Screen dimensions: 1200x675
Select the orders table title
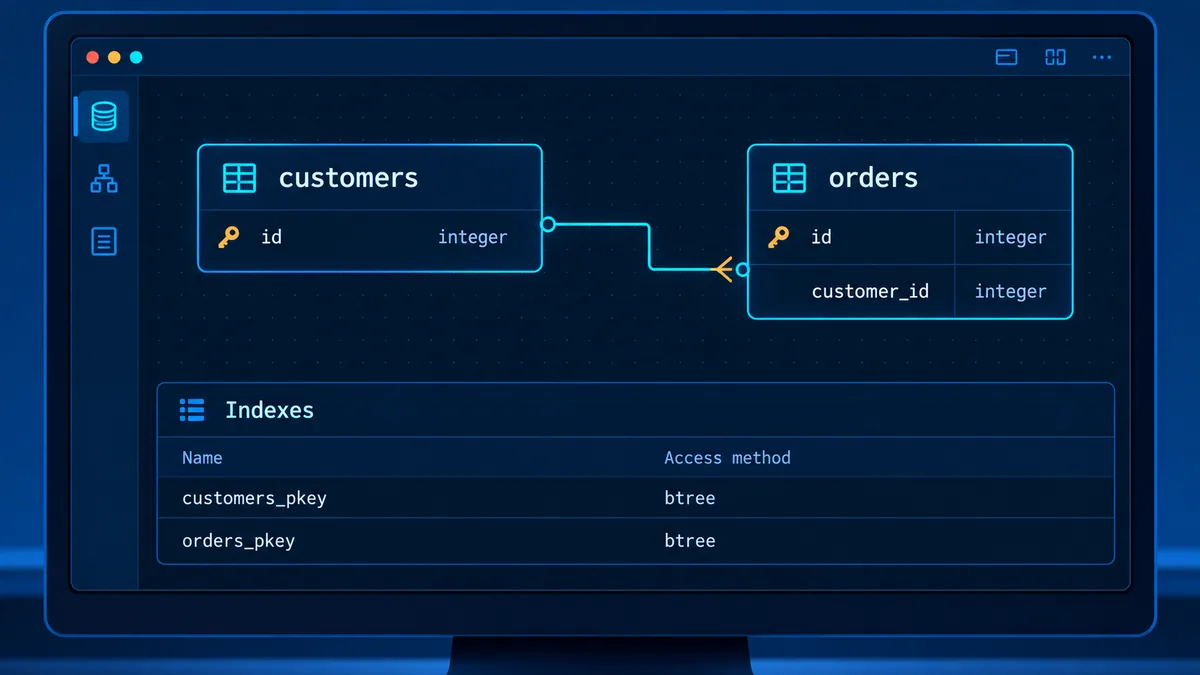873,178
